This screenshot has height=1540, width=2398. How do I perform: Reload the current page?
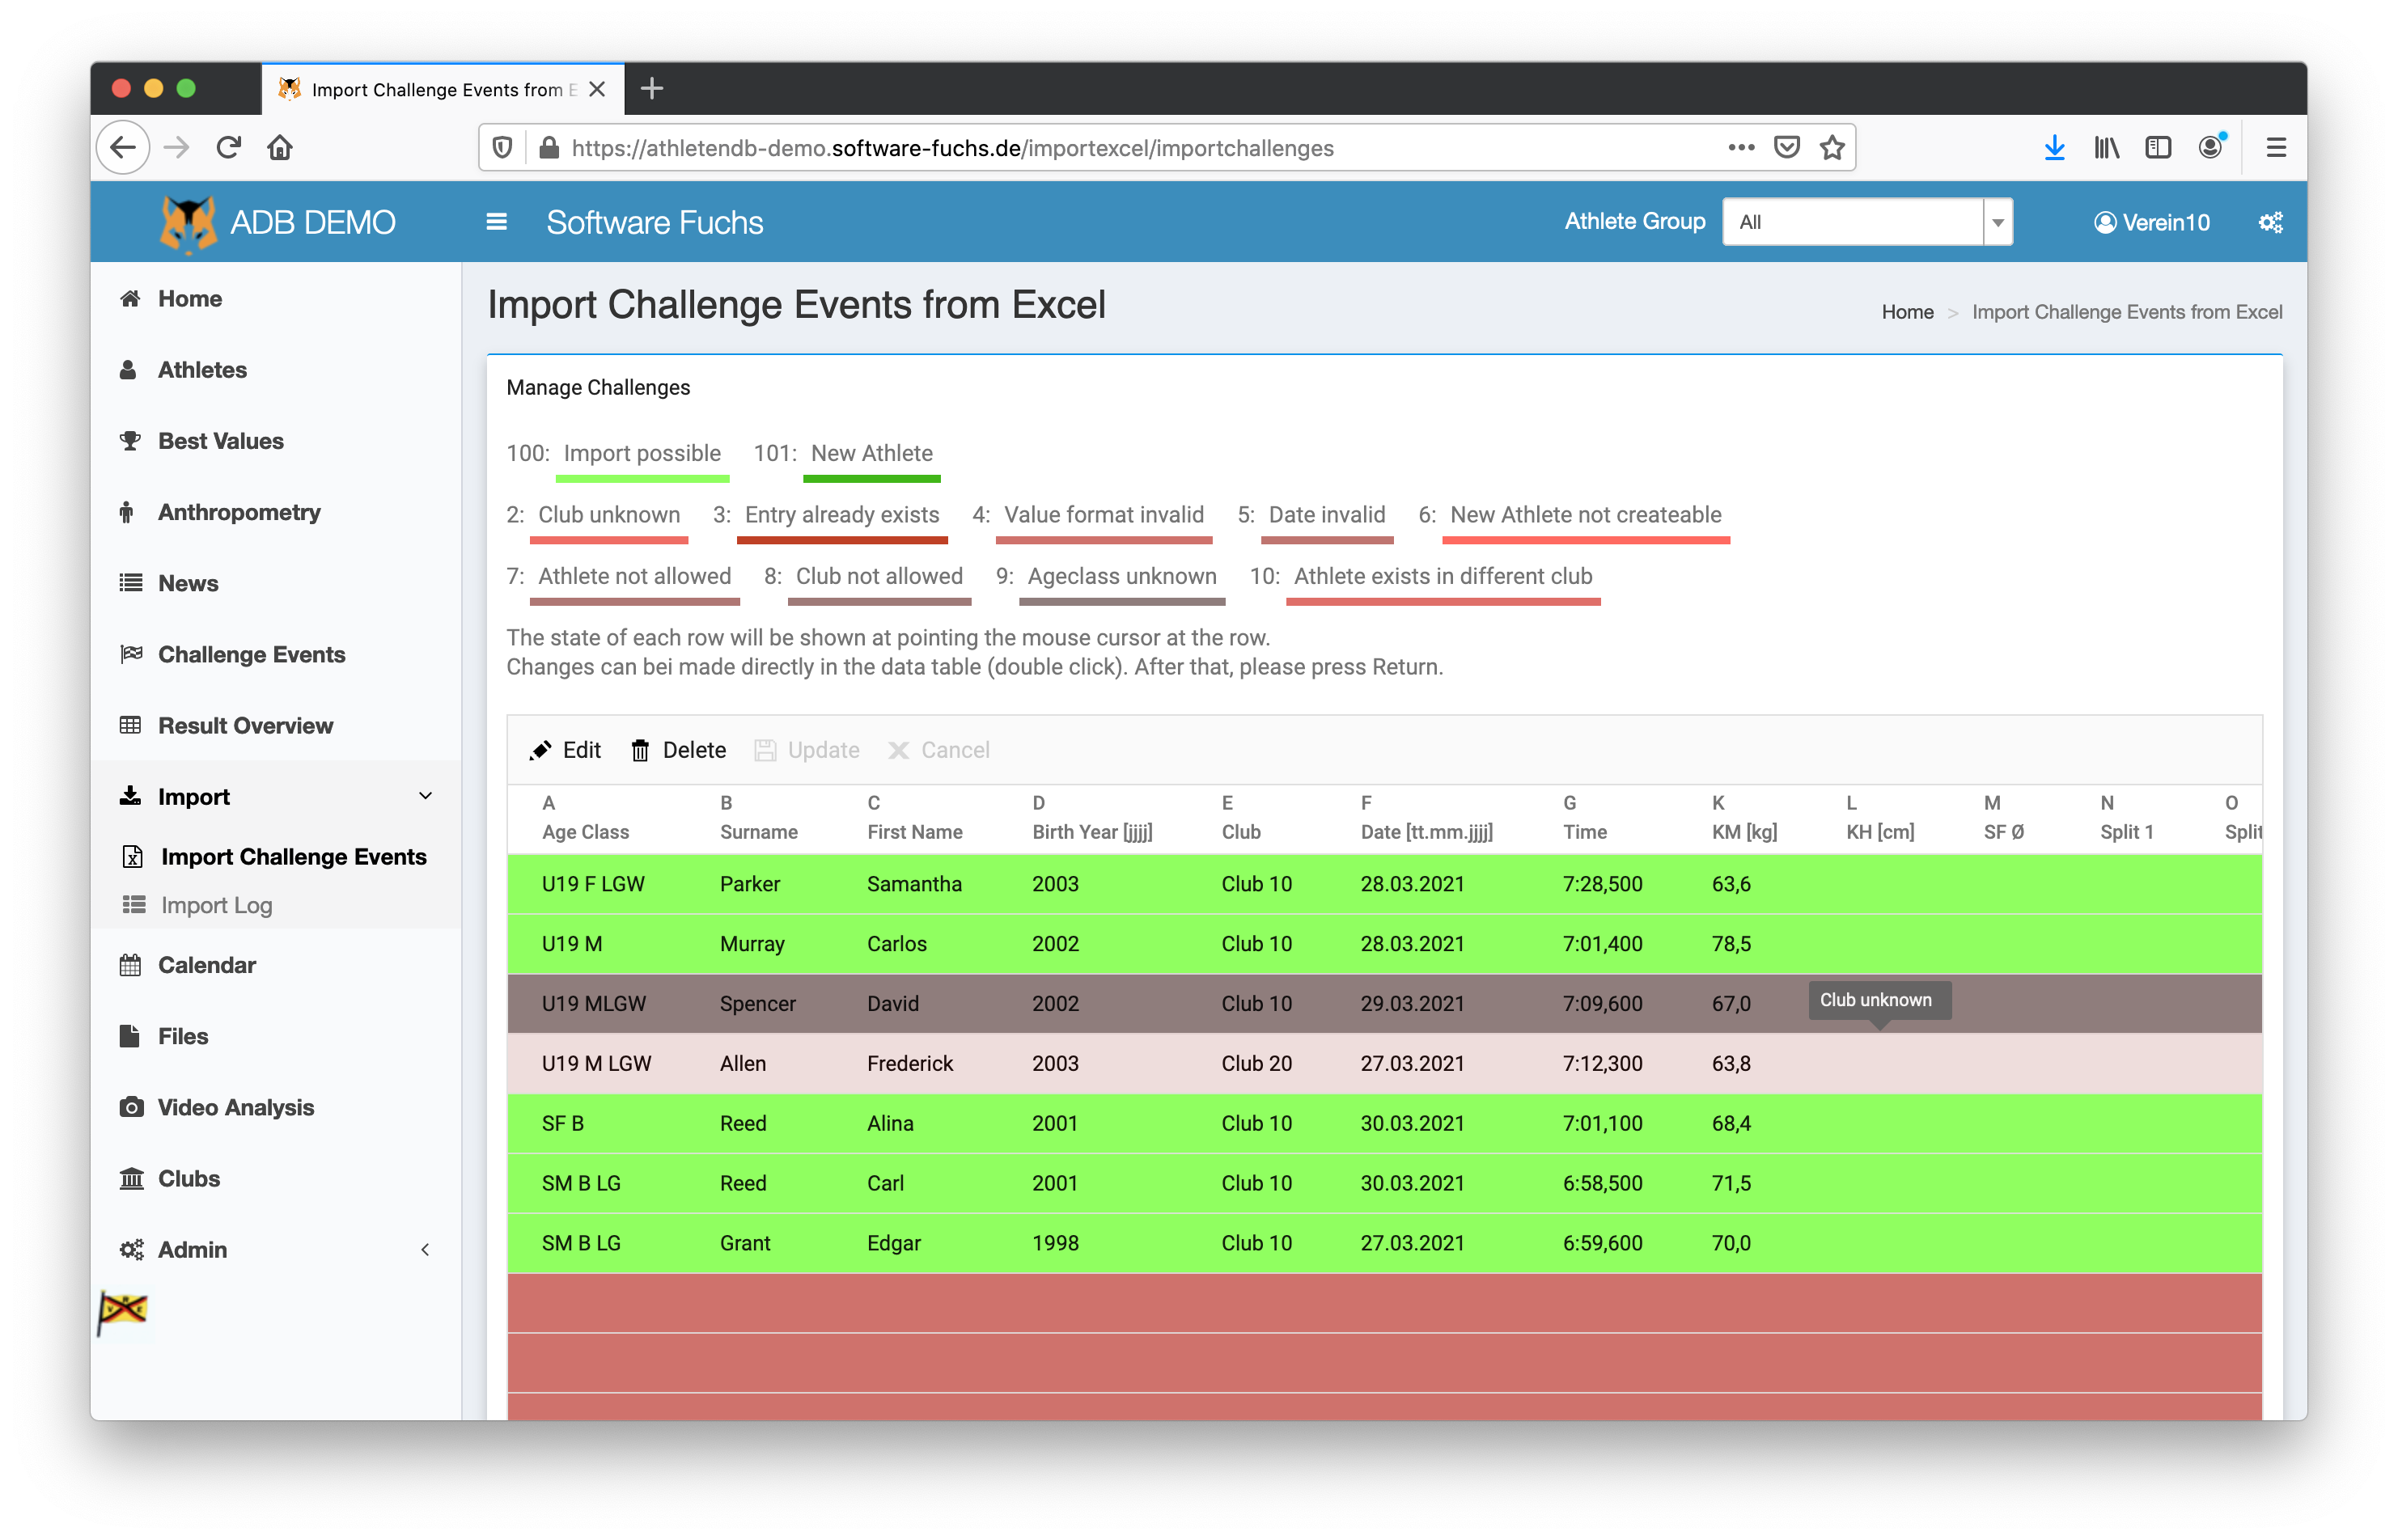pyautogui.click(x=229, y=148)
